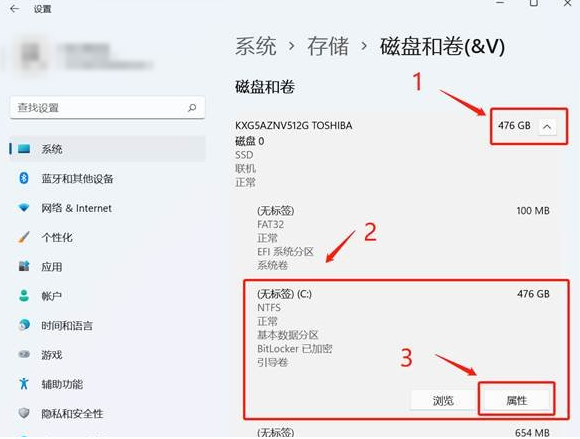Open 应用 apps icon
580x439 pixels.
(x=24, y=266)
